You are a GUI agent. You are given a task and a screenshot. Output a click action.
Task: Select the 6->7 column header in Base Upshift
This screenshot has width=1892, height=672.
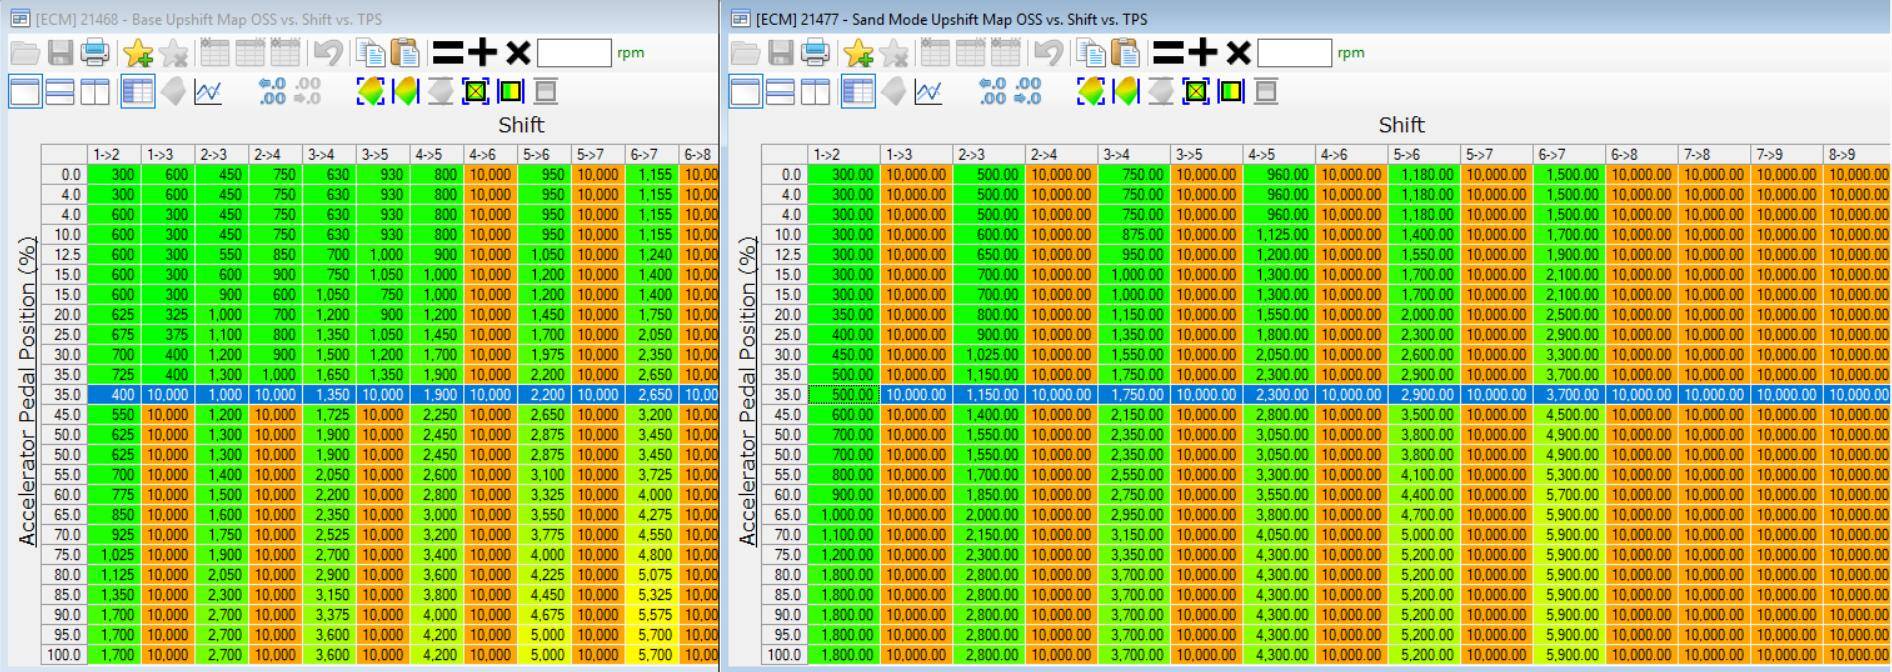point(652,154)
